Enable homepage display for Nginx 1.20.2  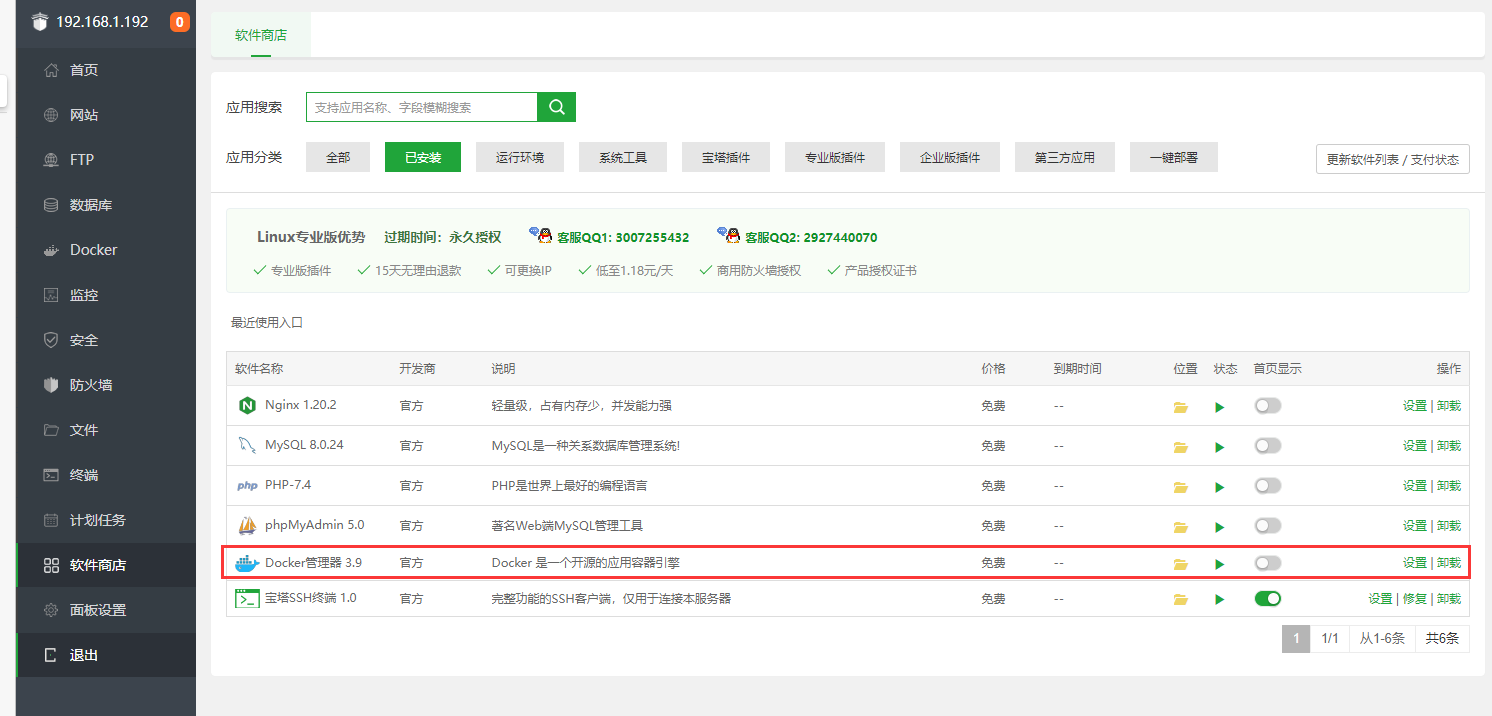[x=1267, y=405]
